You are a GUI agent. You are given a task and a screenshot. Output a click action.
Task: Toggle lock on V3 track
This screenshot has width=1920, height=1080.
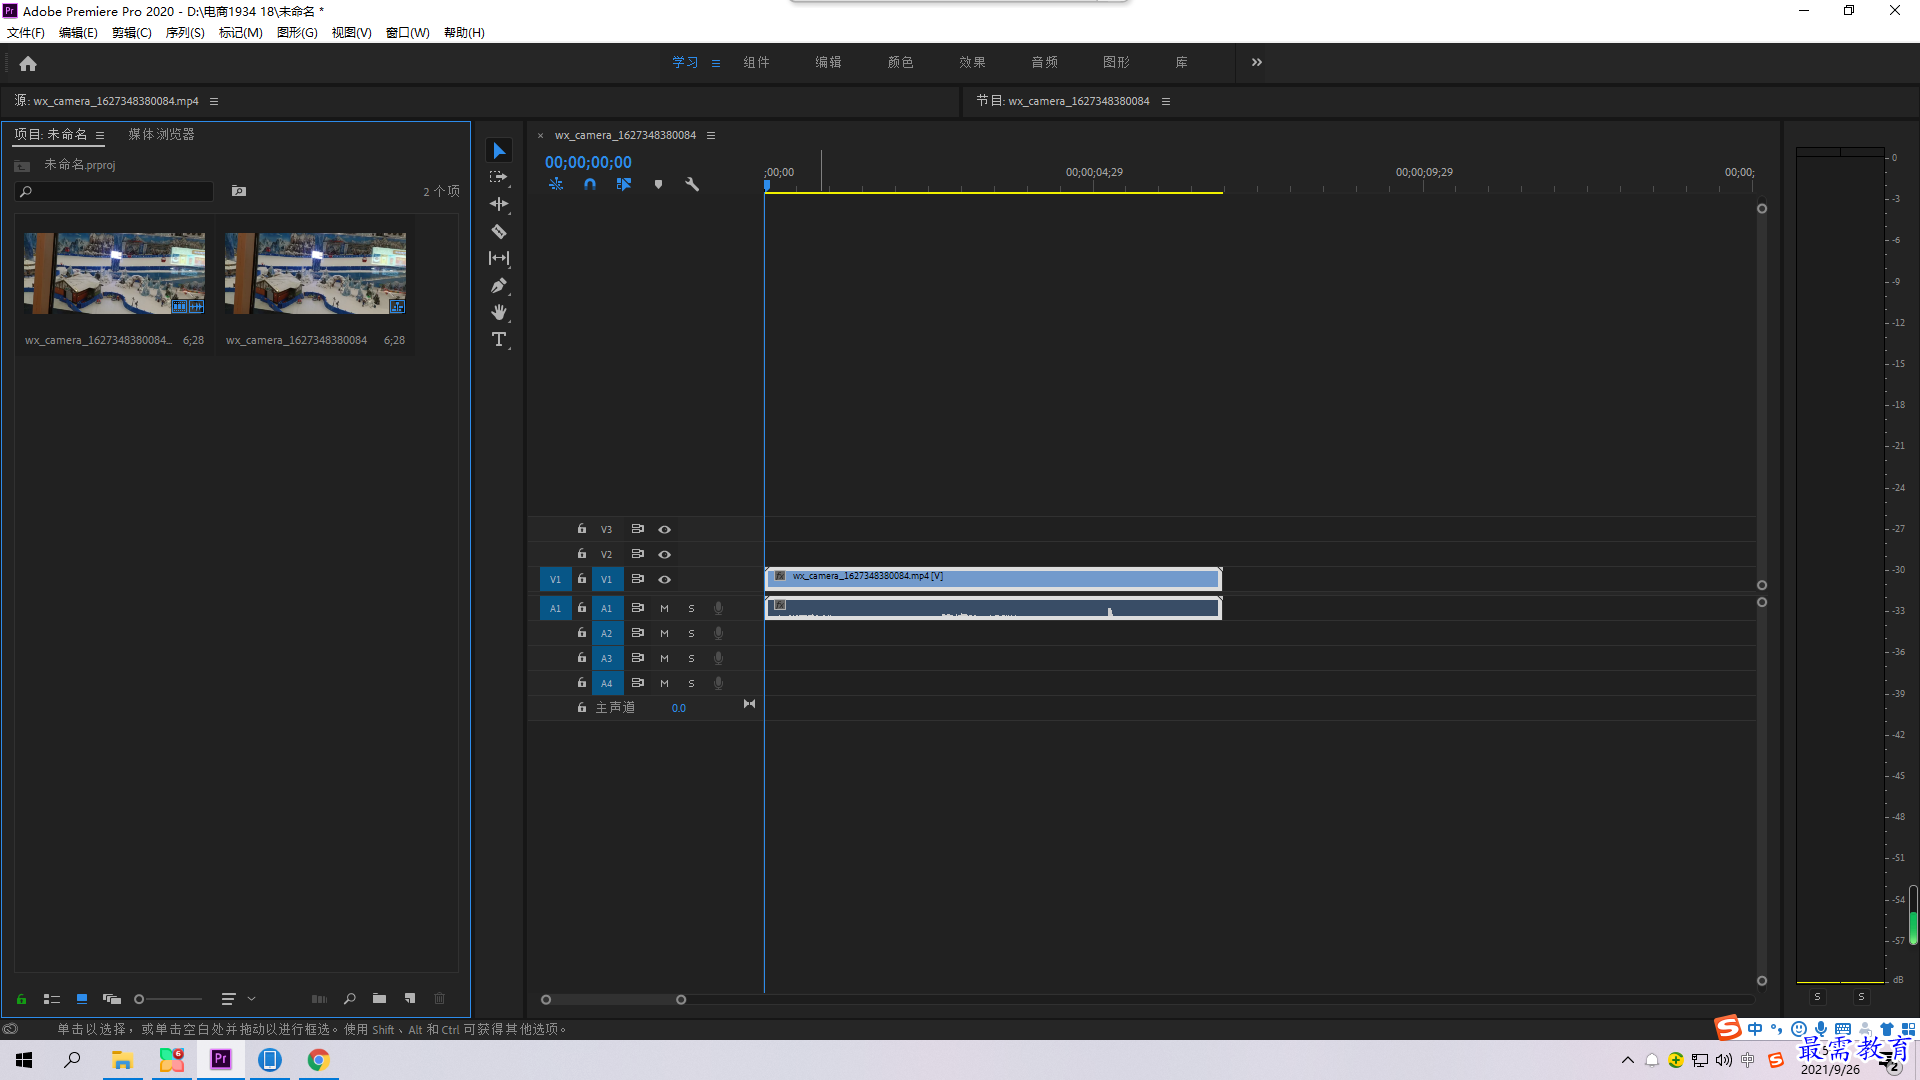click(581, 528)
